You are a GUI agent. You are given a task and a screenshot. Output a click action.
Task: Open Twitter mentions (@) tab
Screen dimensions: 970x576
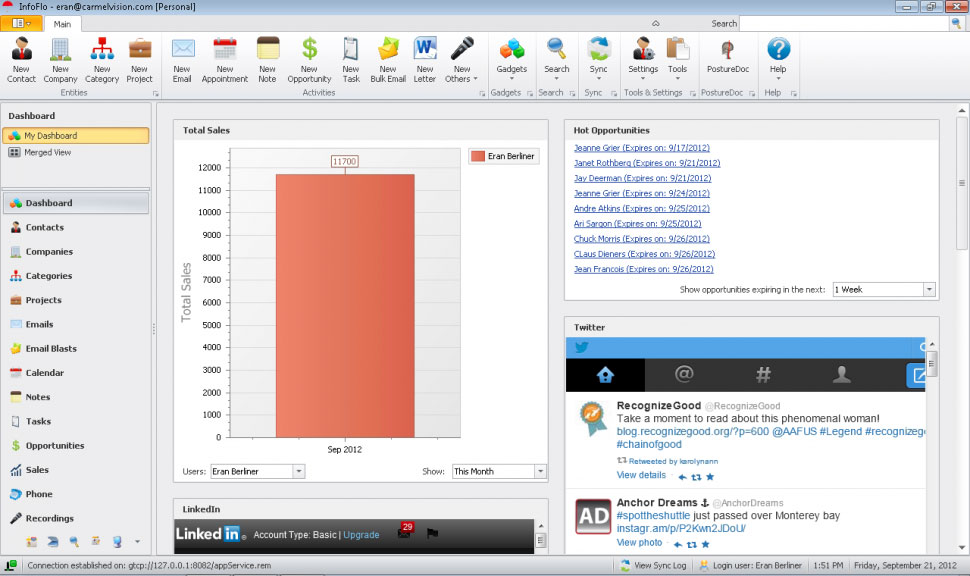pyautogui.click(x=684, y=374)
